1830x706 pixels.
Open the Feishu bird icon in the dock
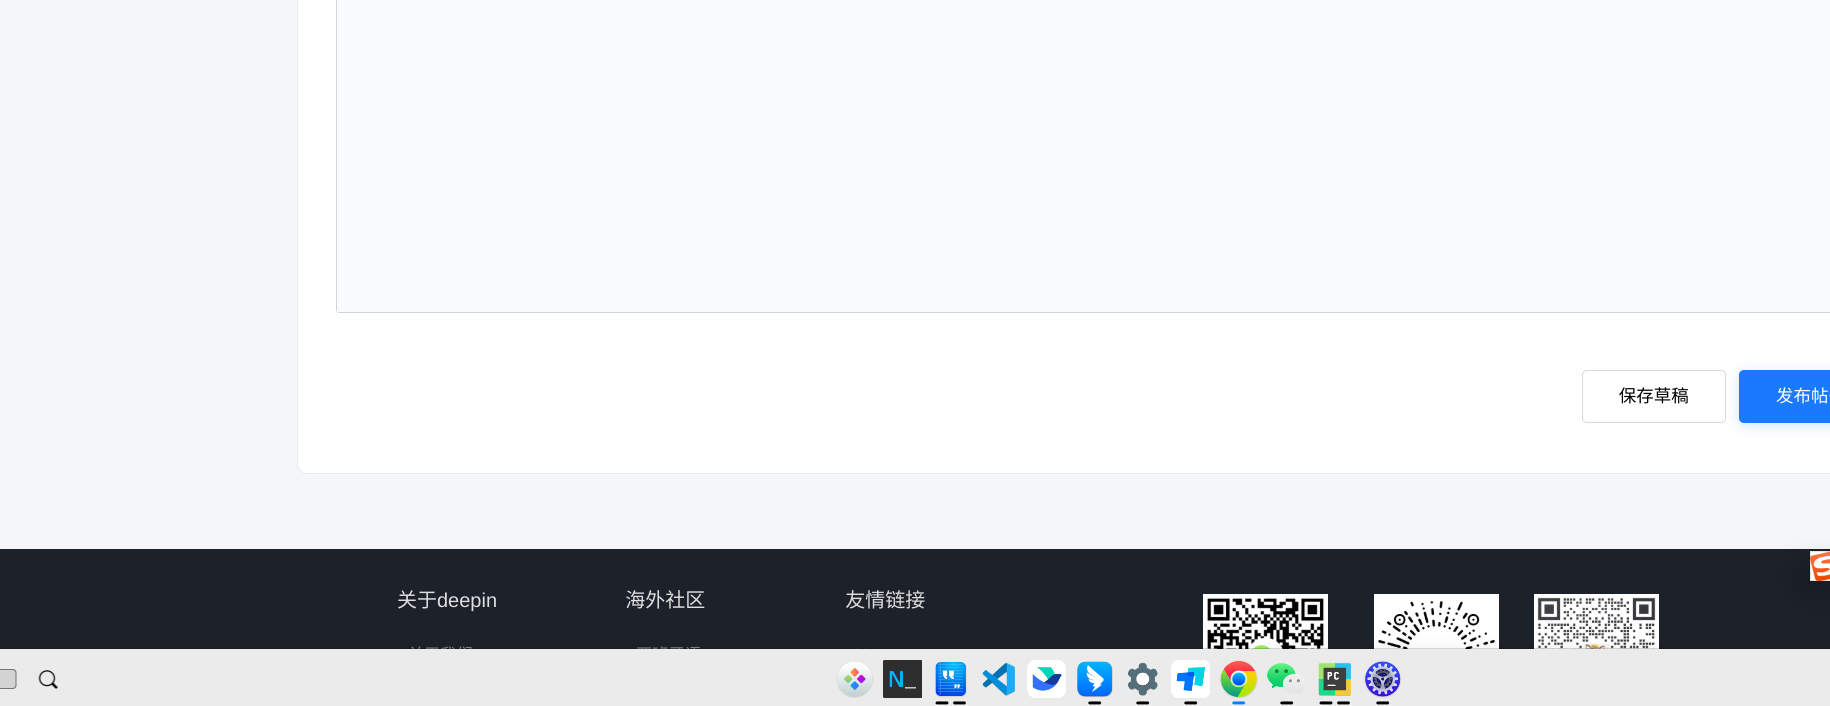(x=1046, y=680)
